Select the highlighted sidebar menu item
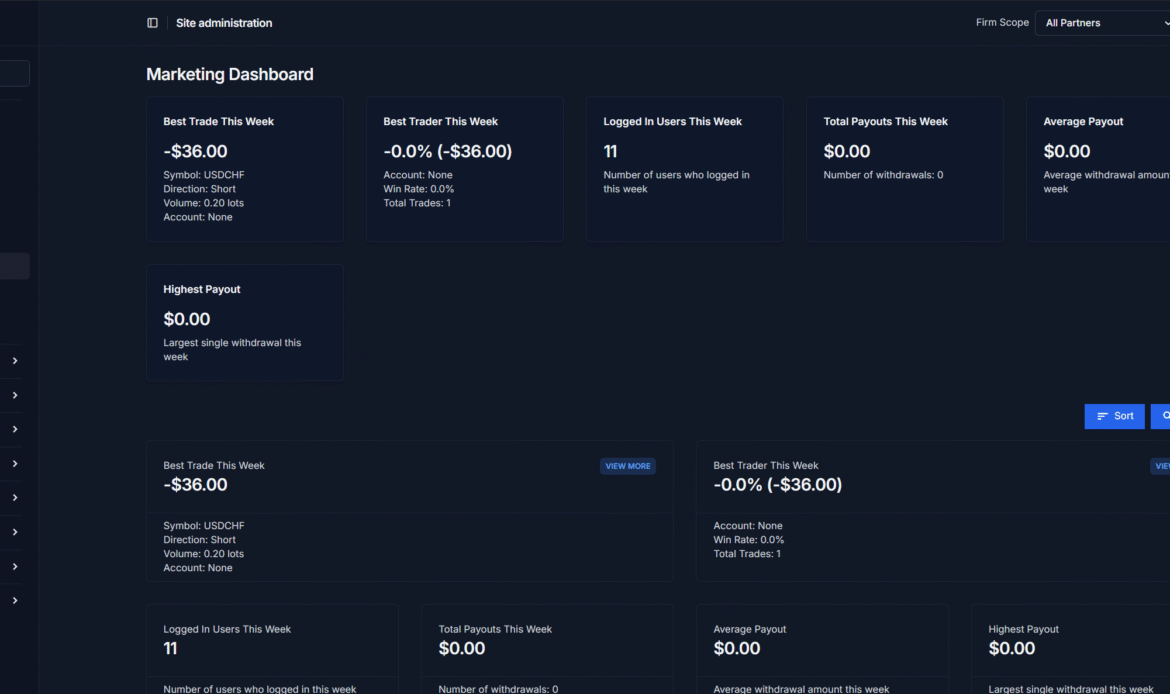The image size is (1170, 694). click(x=14, y=266)
